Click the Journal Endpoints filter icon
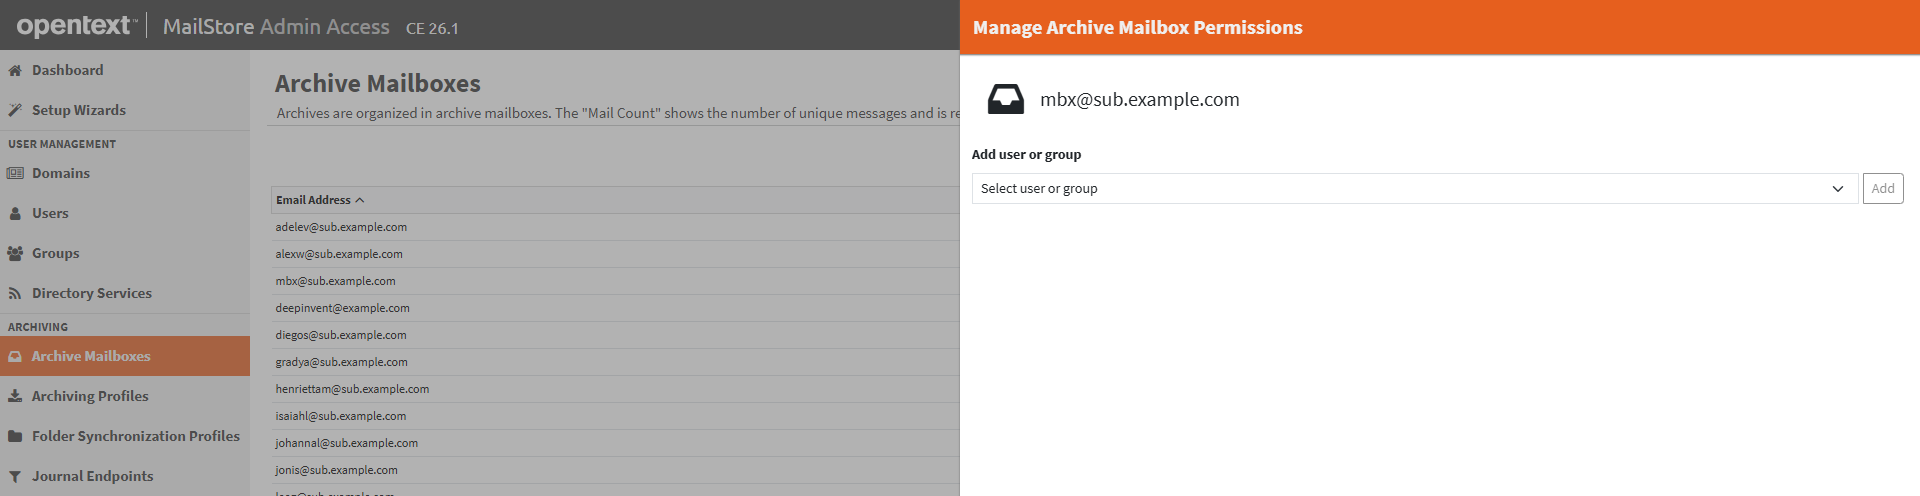The image size is (1920, 496). coord(15,476)
